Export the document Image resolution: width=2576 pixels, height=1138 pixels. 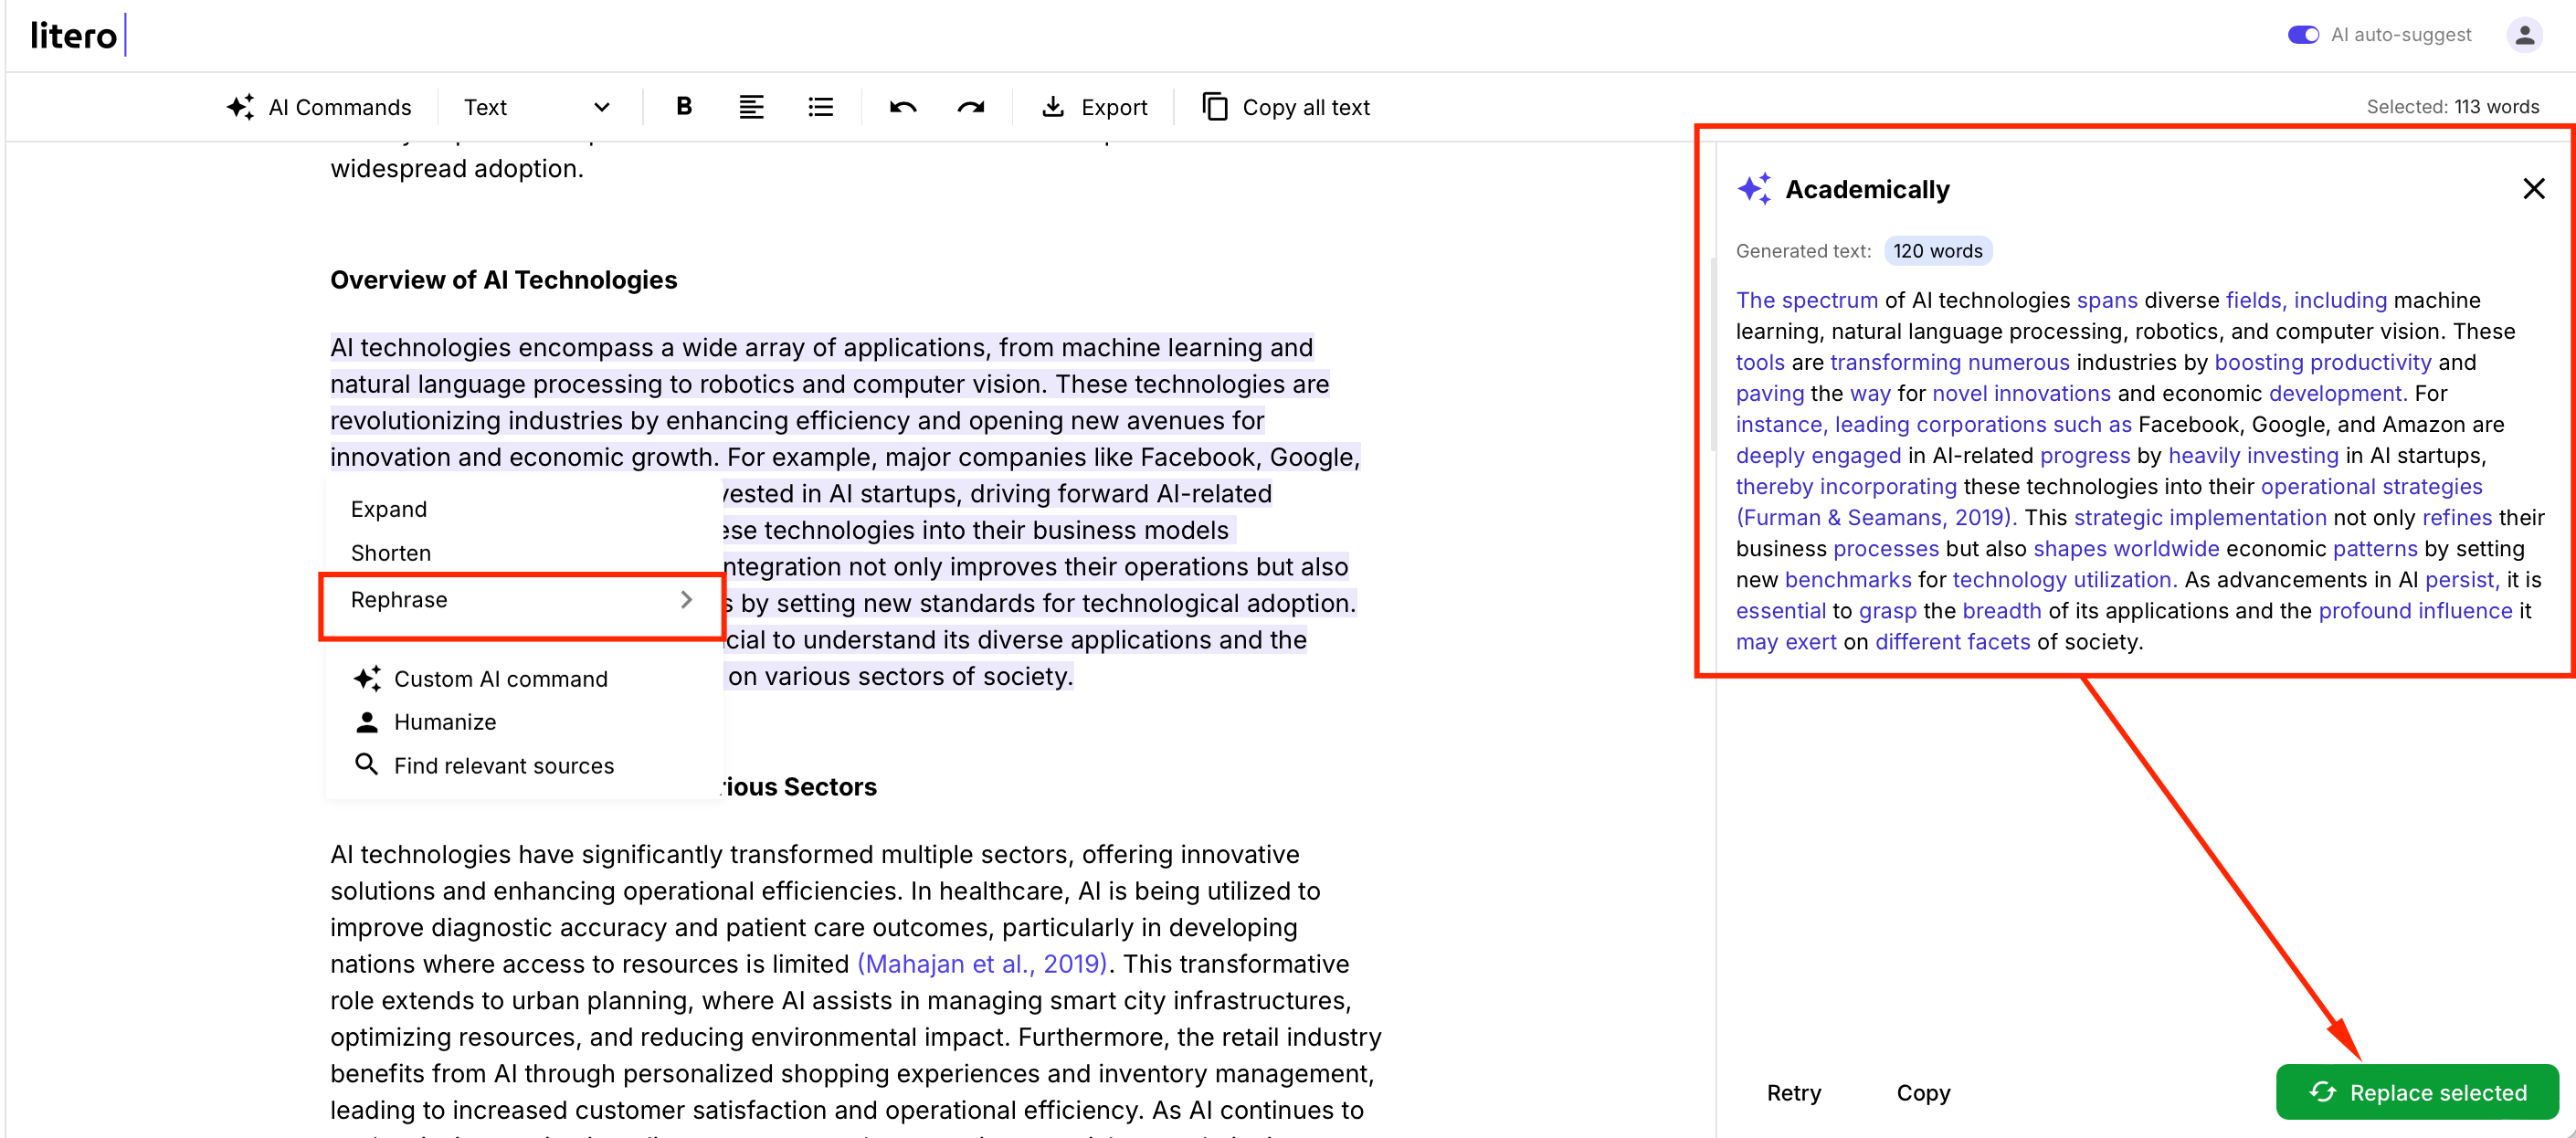[x=1095, y=107]
